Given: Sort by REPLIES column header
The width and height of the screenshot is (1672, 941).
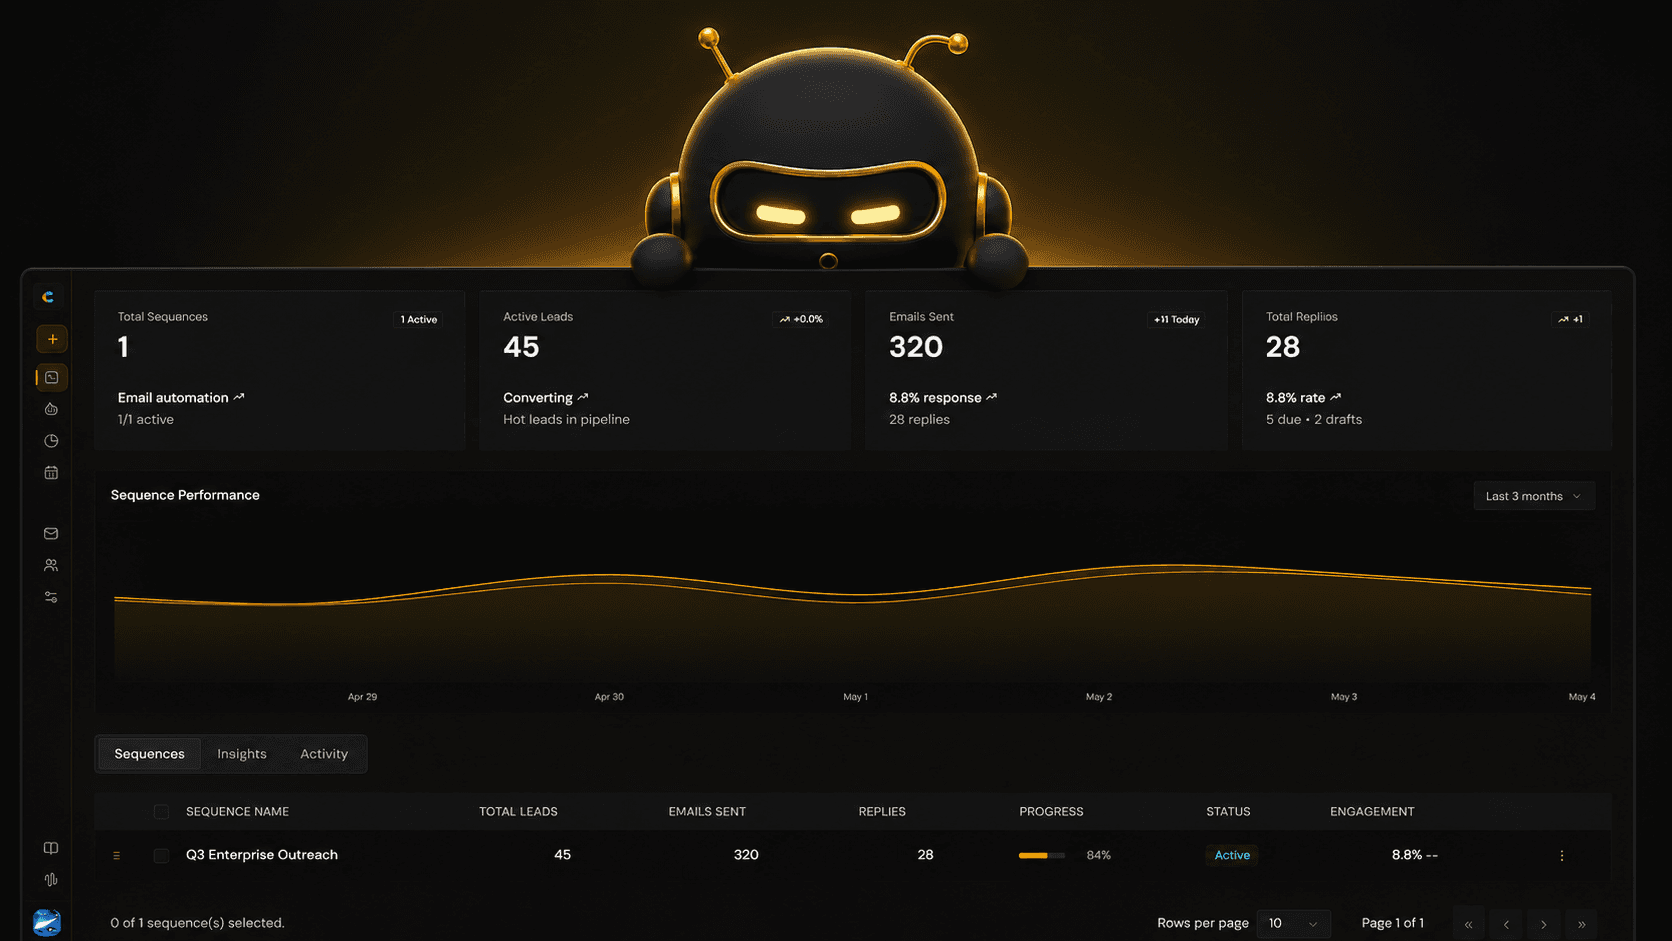Looking at the screenshot, I should point(882,812).
